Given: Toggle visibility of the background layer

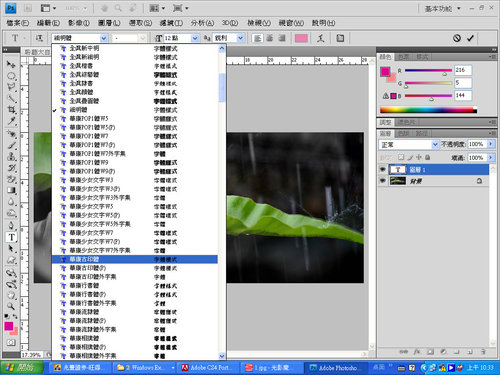Looking at the screenshot, I should [x=383, y=181].
